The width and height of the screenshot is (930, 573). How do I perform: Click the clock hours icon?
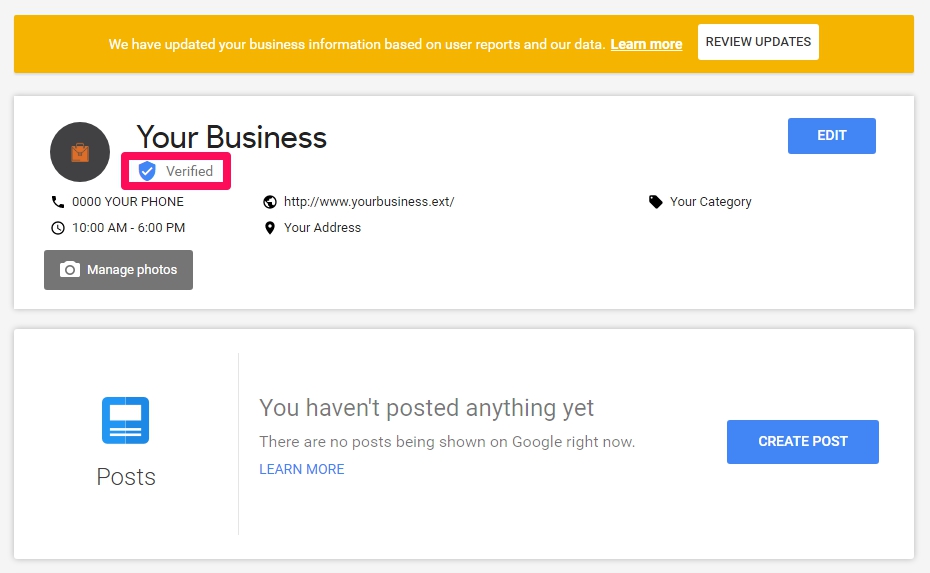58,228
